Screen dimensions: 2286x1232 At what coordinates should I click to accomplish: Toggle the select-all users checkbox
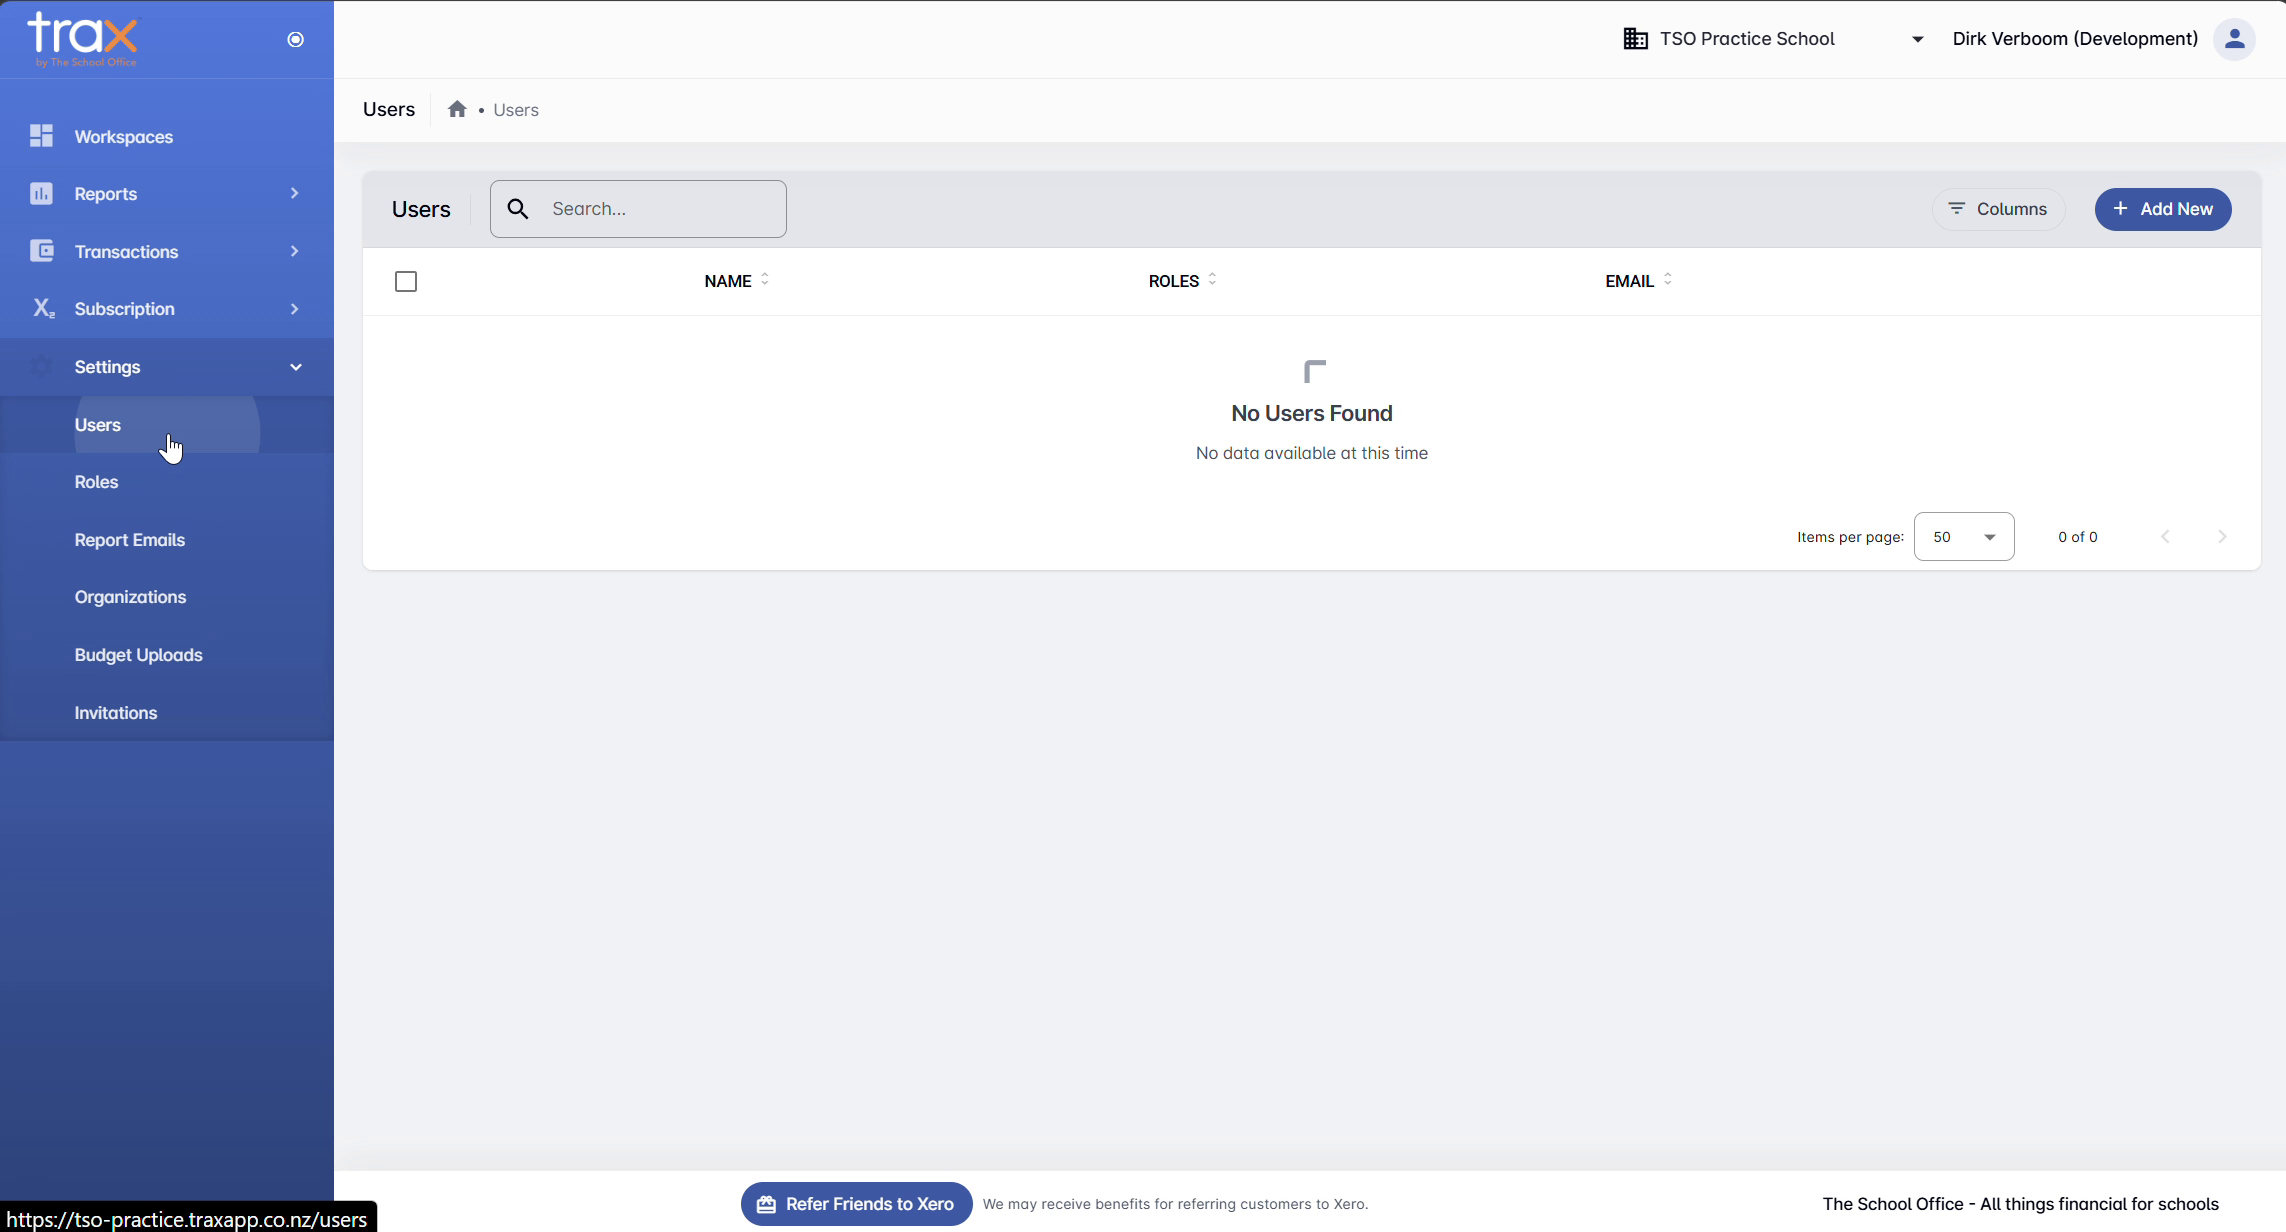click(406, 282)
